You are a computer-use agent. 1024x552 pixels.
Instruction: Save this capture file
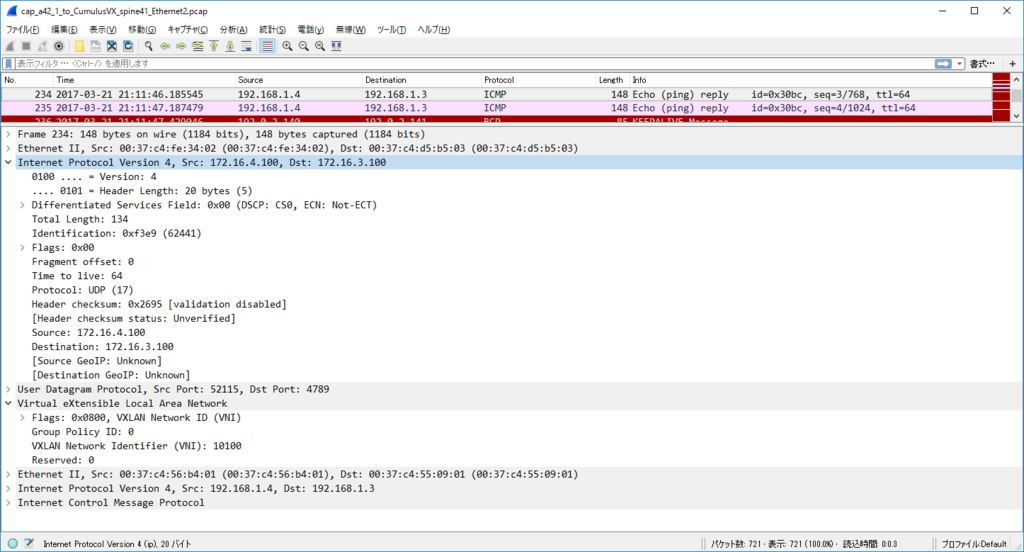[95, 46]
